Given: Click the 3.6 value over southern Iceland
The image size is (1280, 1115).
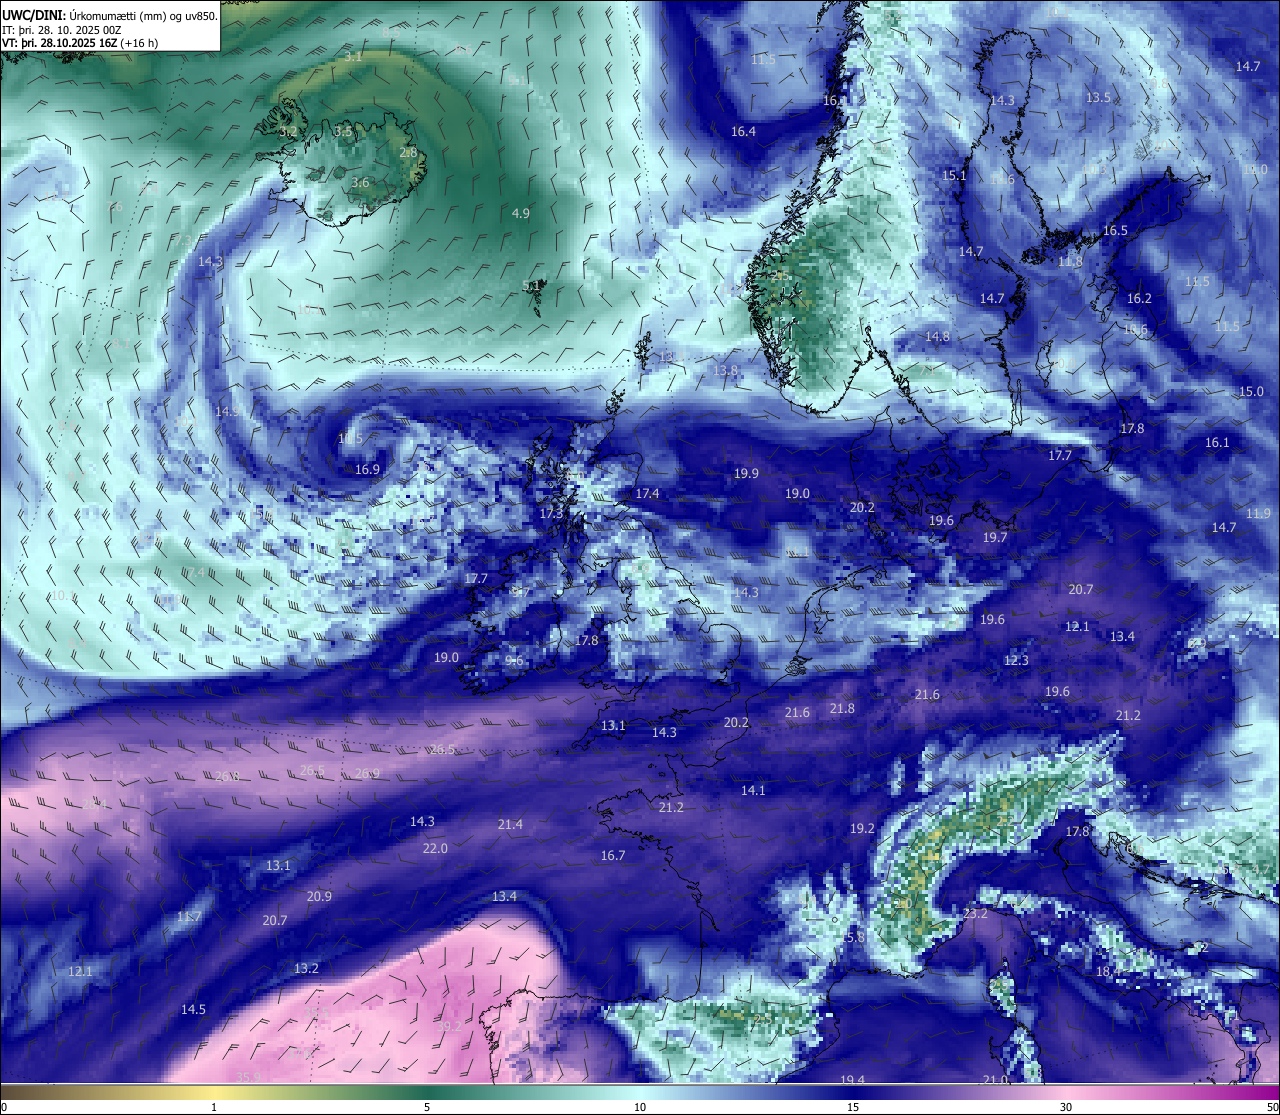Looking at the screenshot, I should pos(361,182).
